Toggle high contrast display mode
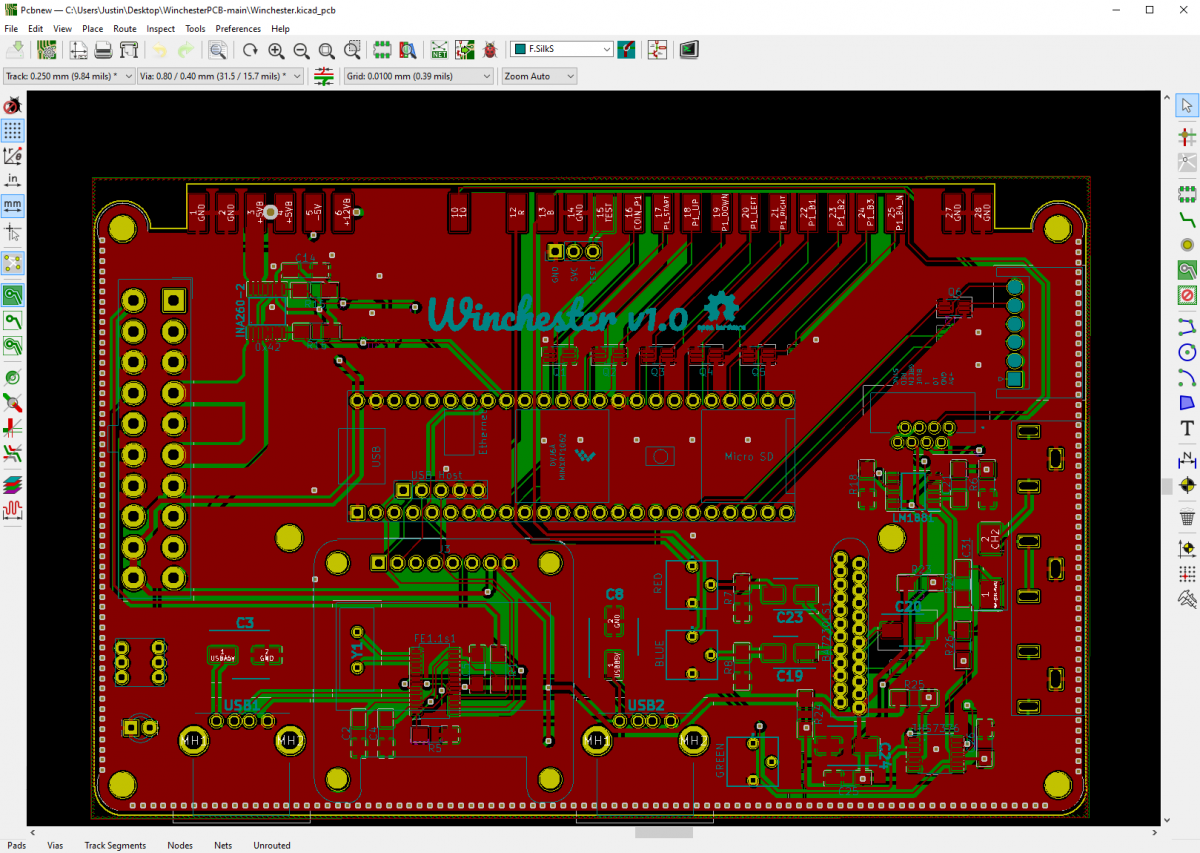This screenshot has height=853, width=1200. (13, 455)
